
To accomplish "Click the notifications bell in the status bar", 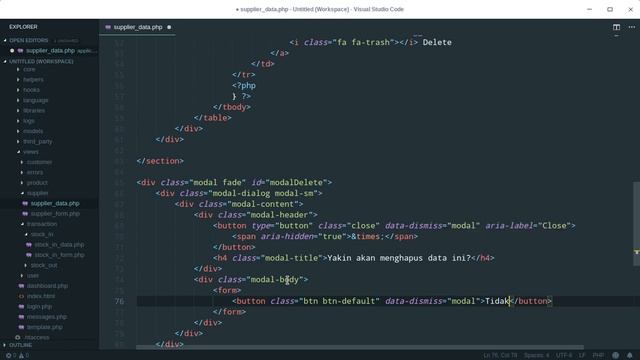I will point(630,355).
